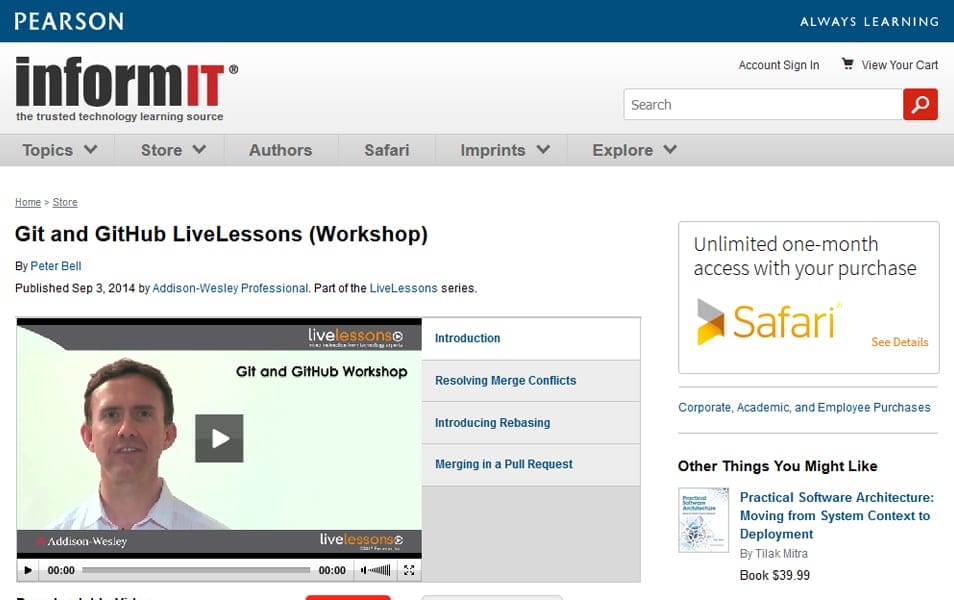Select Authors in the navigation bar
This screenshot has height=600, width=954.
(x=280, y=149)
